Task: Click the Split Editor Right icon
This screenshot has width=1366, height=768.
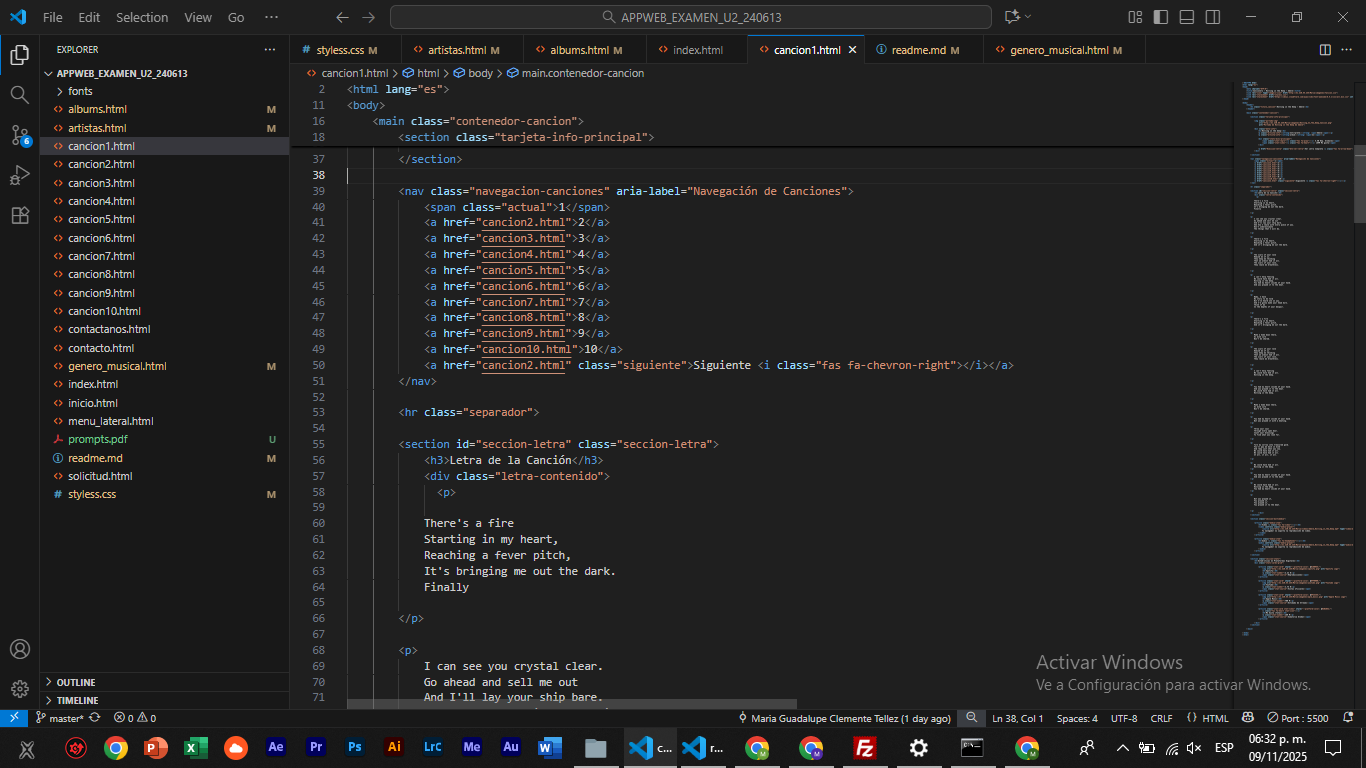Action: point(1325,50)
